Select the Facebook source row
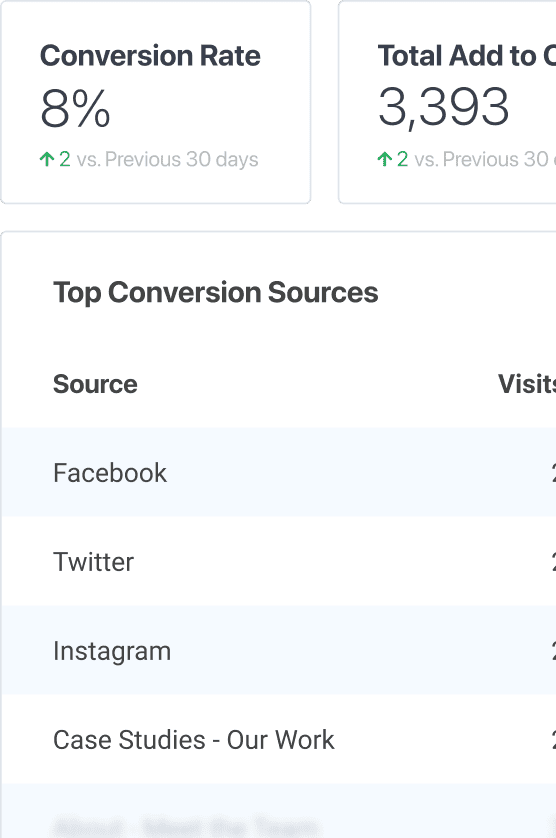Image resolution: width=556 pixels, height=838 pixels. [x=278, y=472]
